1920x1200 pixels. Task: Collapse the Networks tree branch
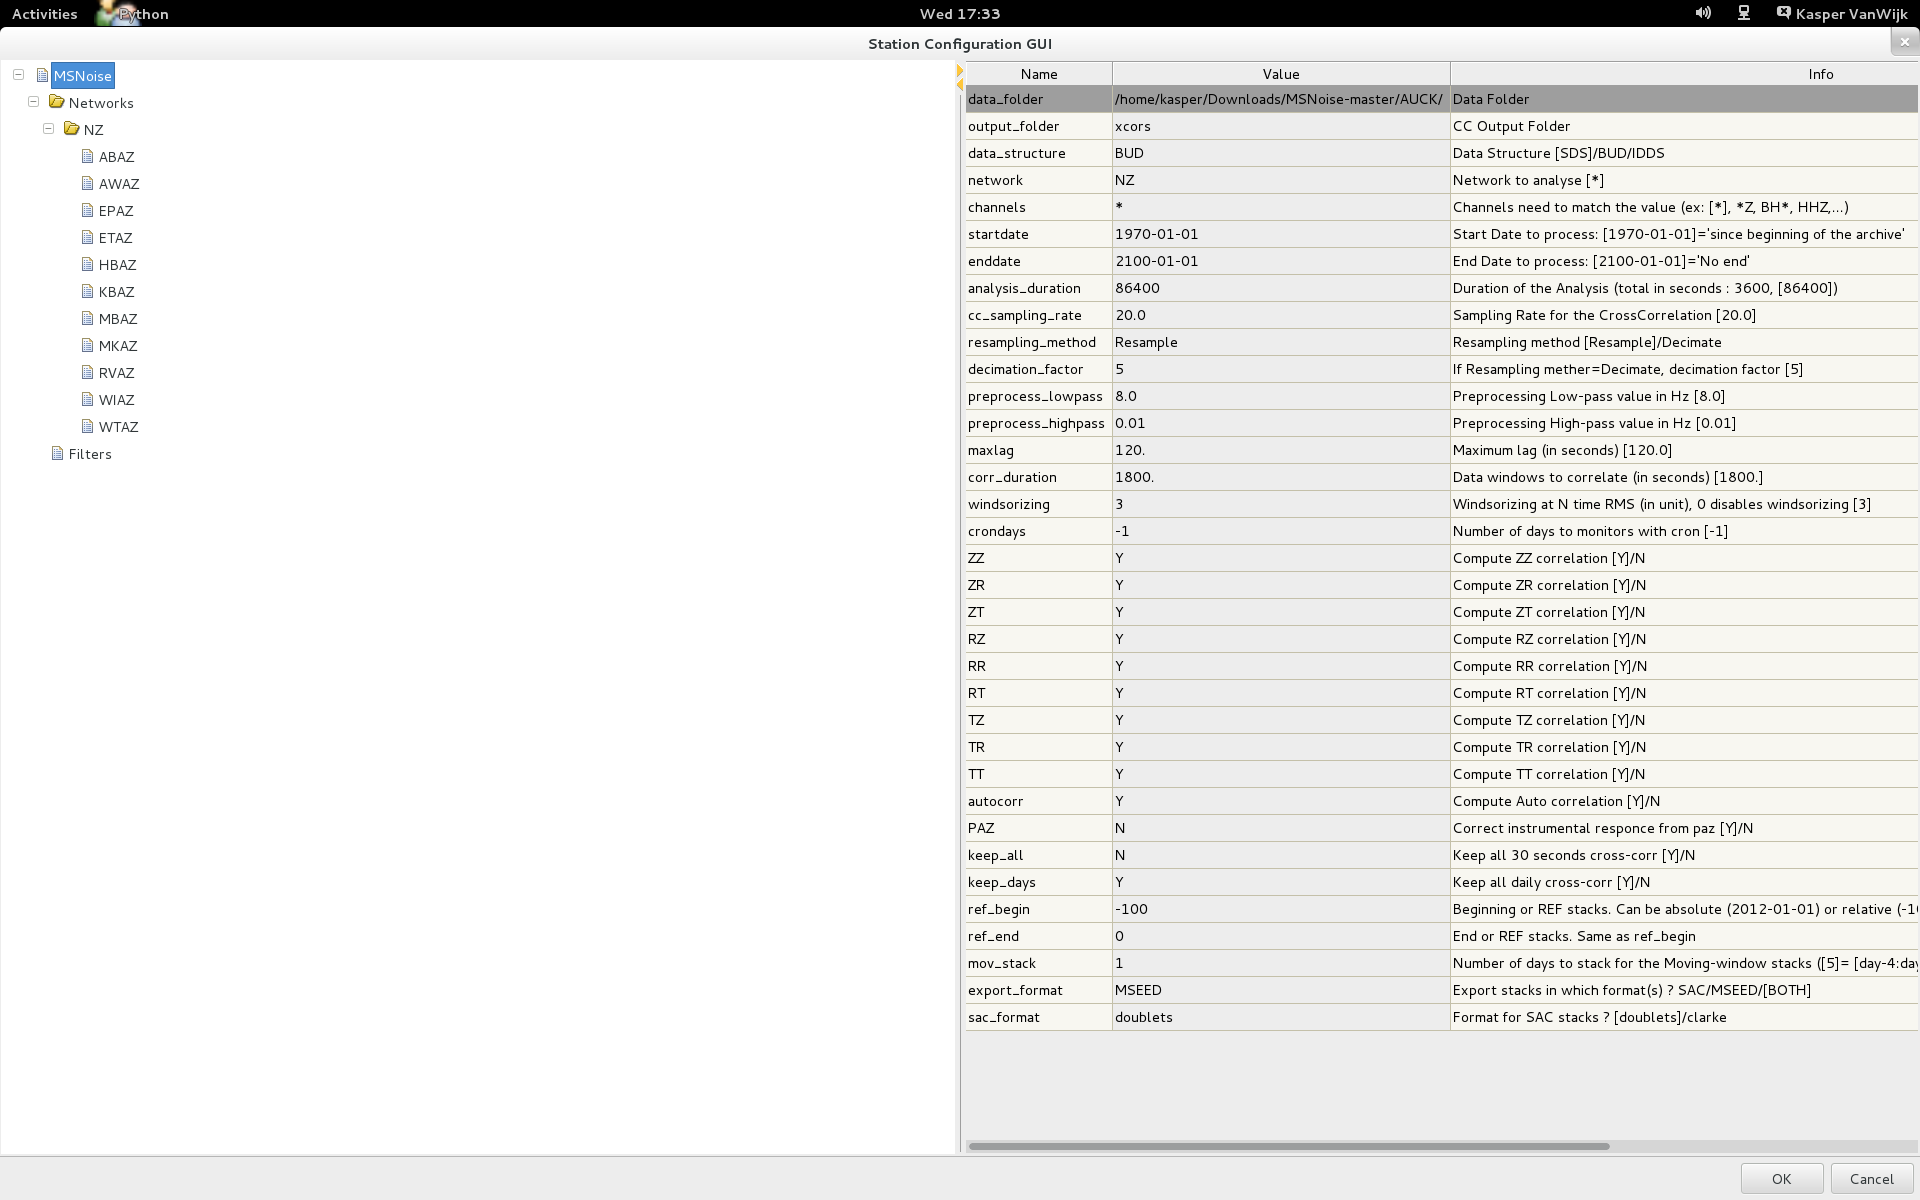point(33,102)
